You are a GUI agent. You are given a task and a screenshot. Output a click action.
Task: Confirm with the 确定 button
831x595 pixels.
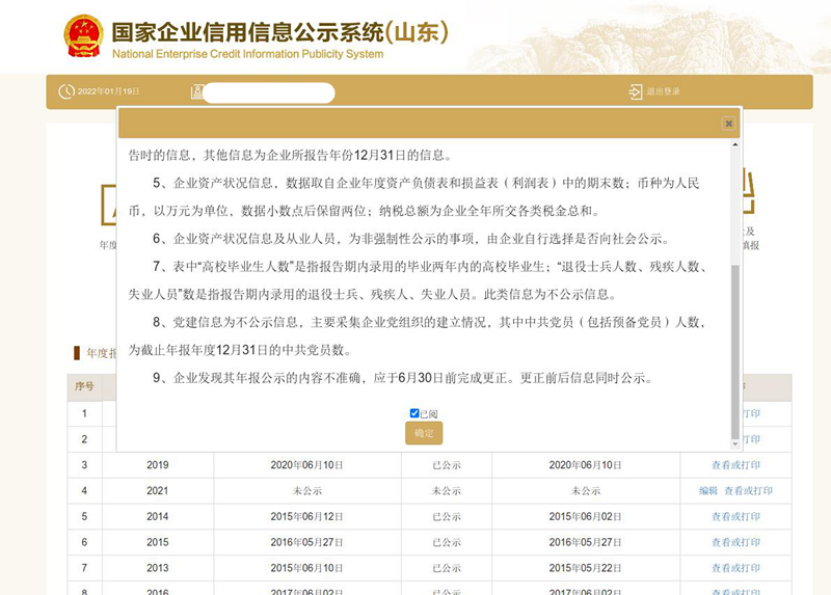click(x=424, y=433)
